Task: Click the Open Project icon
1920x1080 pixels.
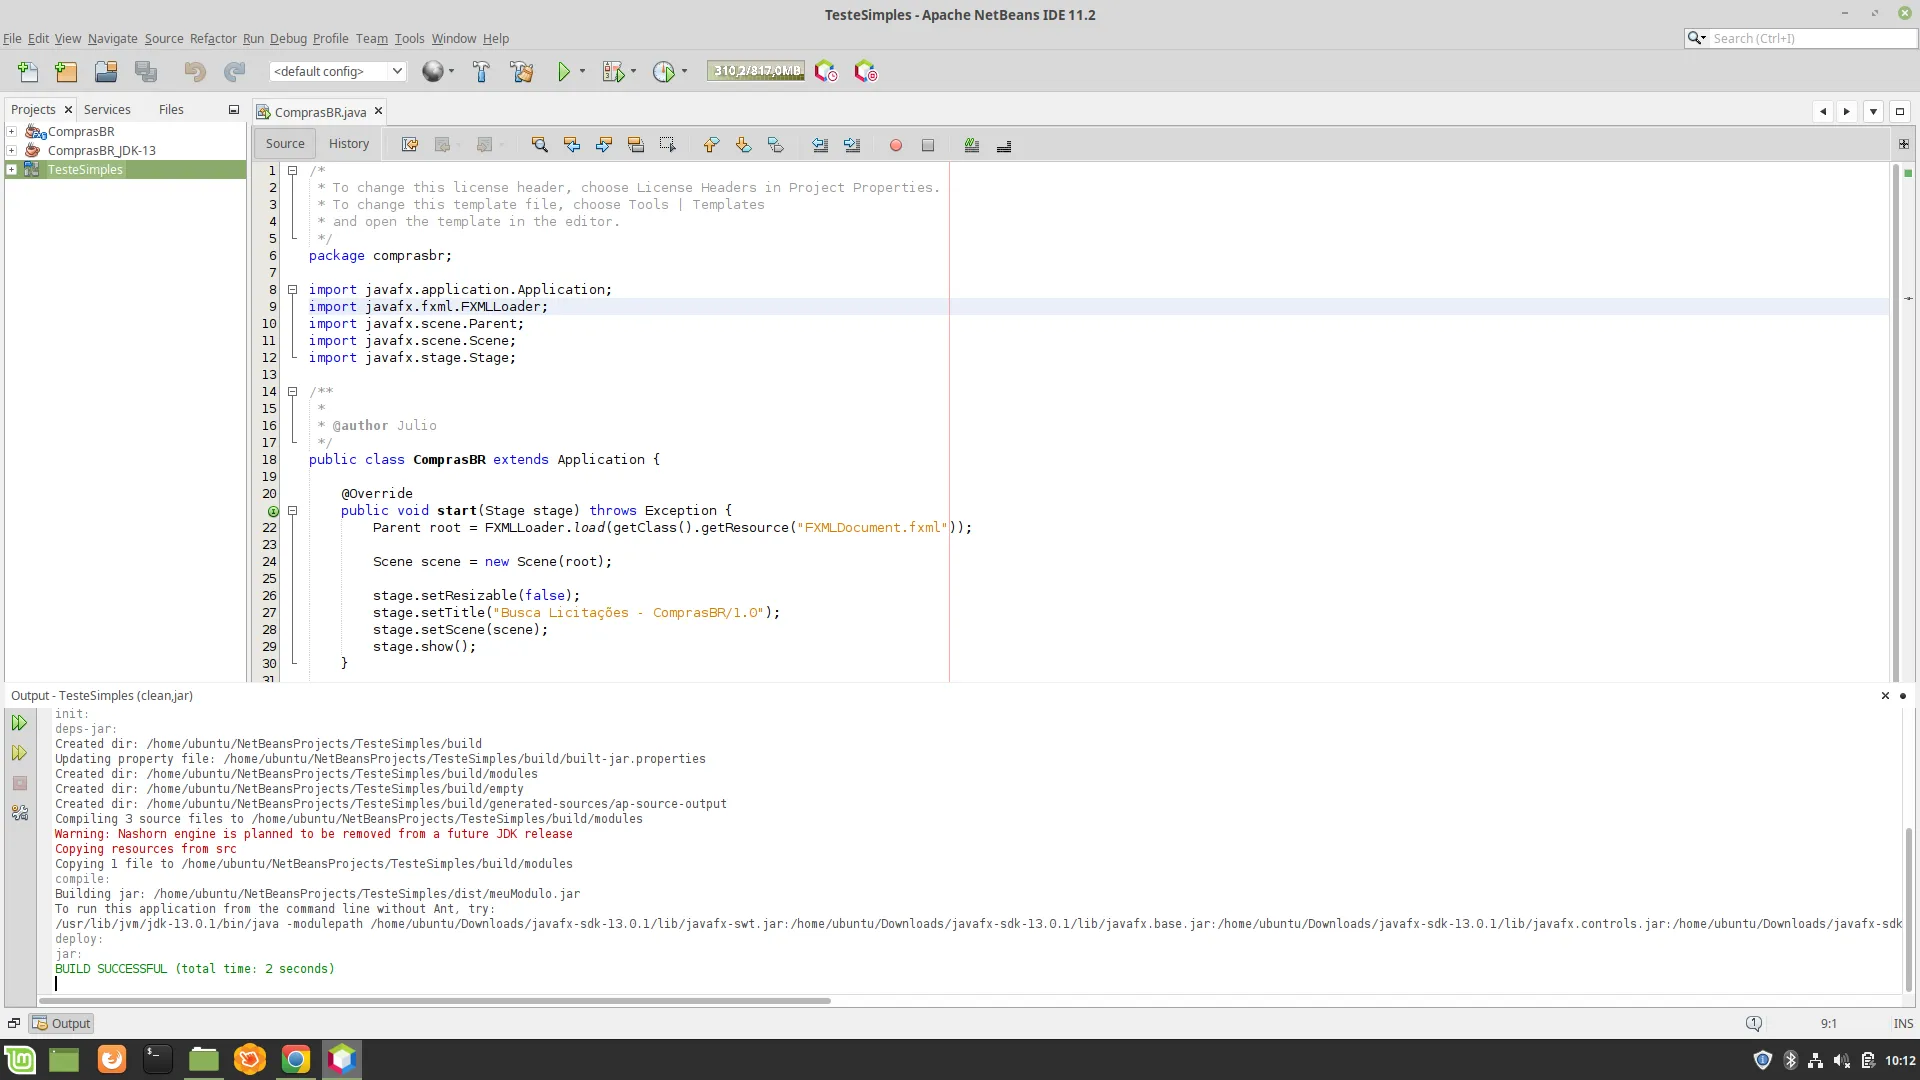Action: pyautogui.click(x=106, y=71)
